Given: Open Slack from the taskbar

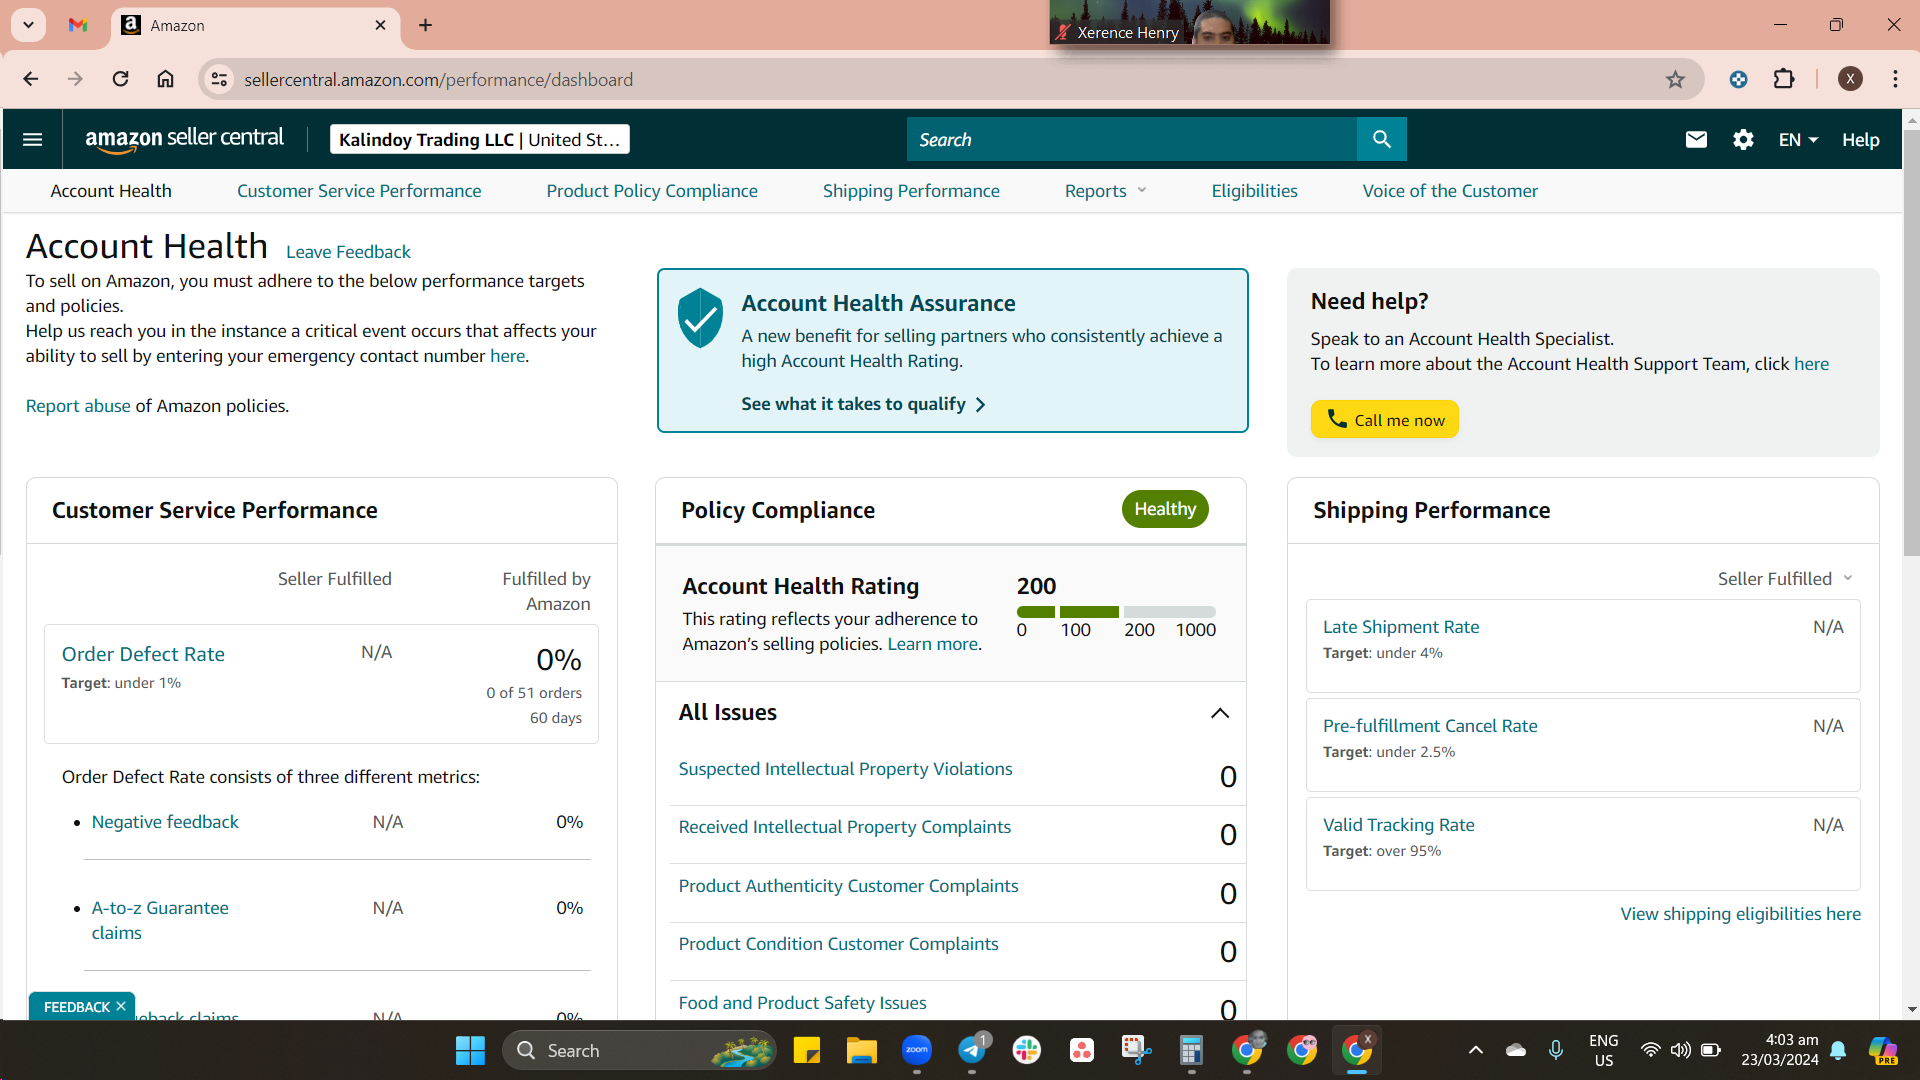Looking at the screenshot, I should pyautogui.click(x=1026, y=1050).
